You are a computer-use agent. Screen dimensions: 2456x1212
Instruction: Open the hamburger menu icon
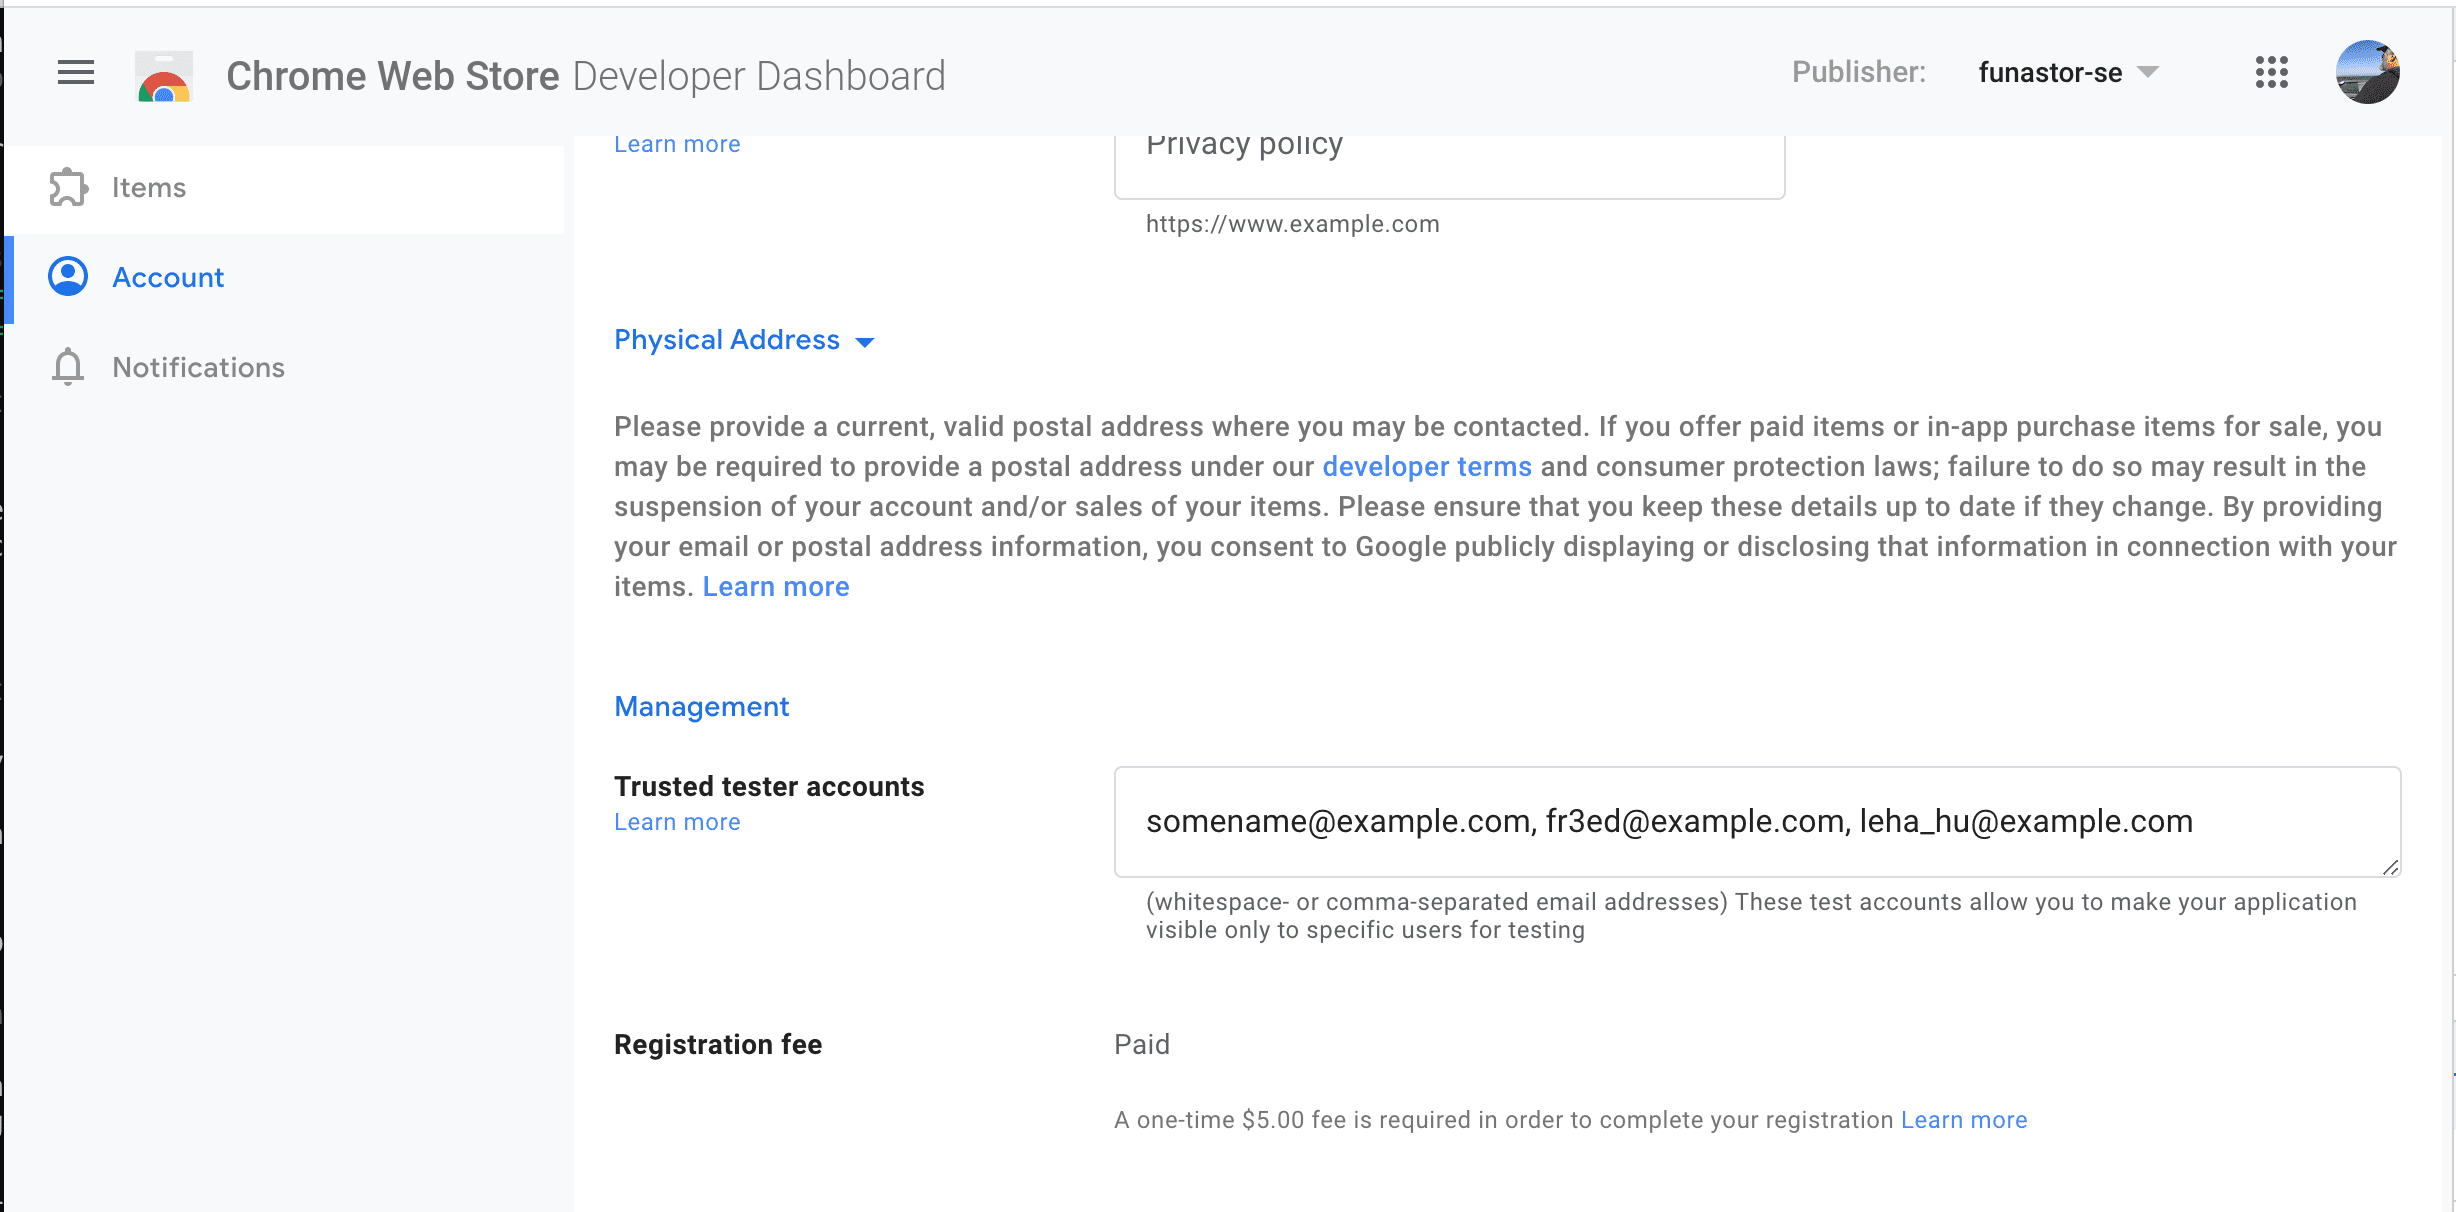(74, 74)
